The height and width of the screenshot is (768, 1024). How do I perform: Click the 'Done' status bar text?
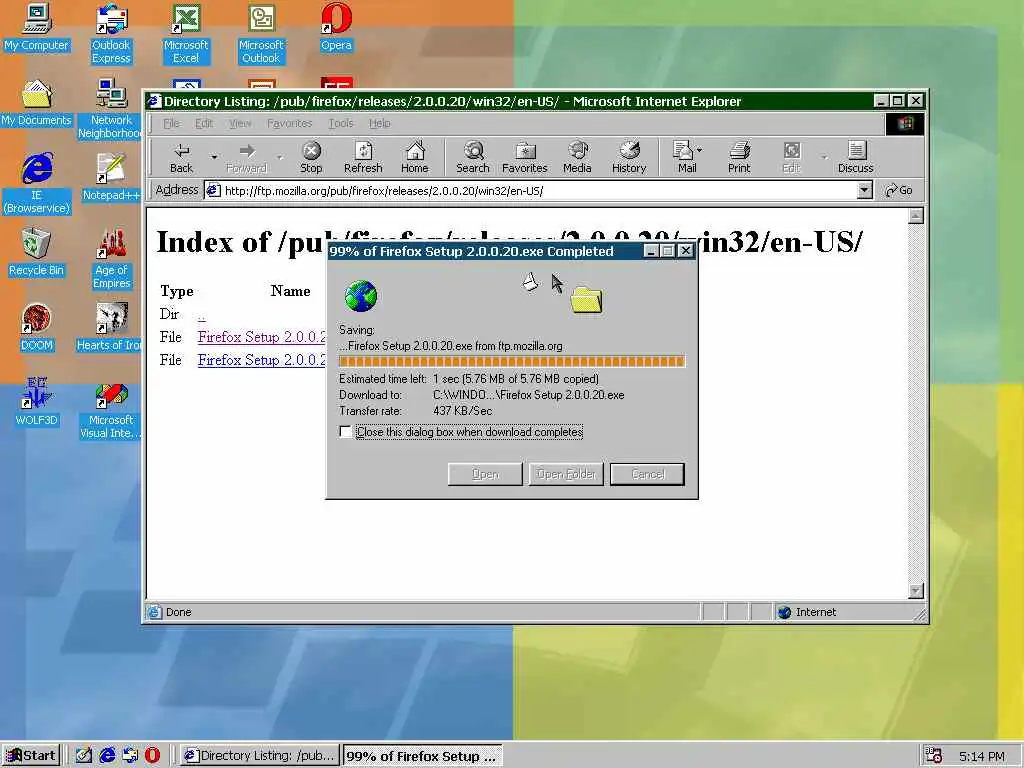(178, 612)
